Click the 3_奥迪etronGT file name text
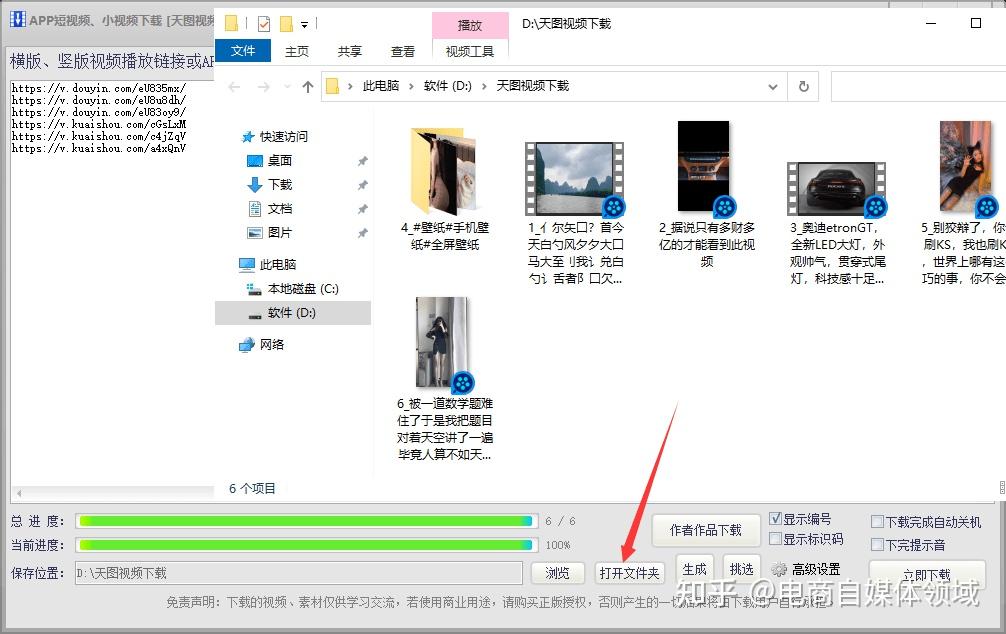Image resolution: width=1006 pixels, height=634 pixels. coord(837,253)
